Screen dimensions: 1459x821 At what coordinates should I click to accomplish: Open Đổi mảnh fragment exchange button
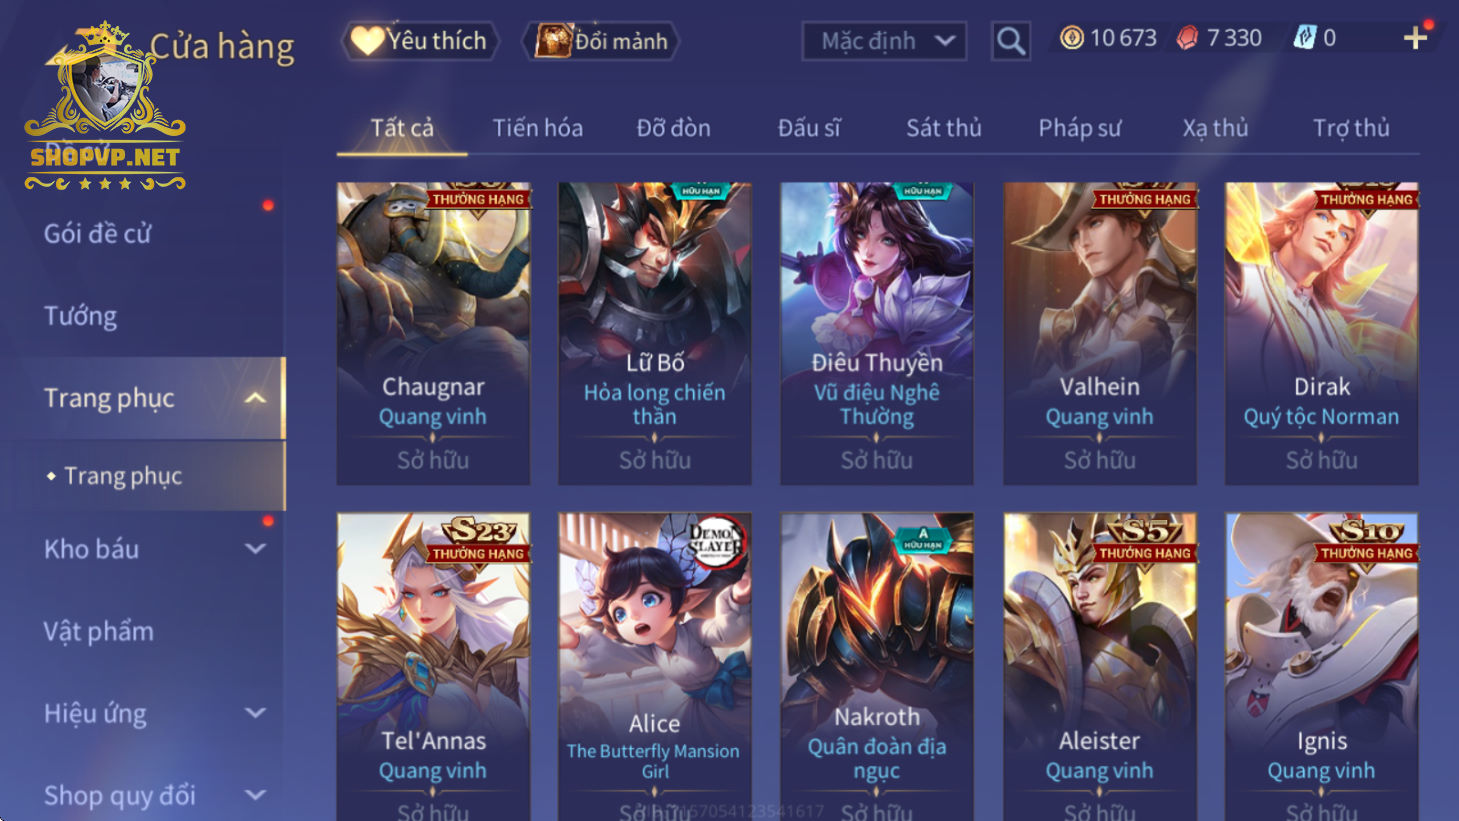(601, 41)
